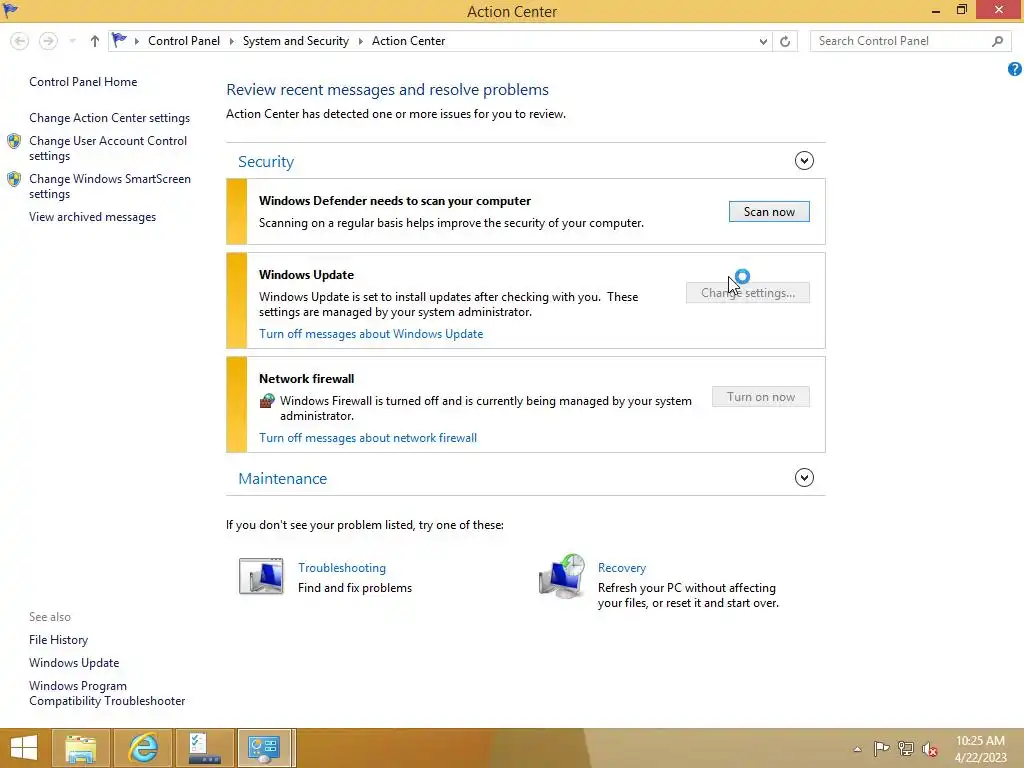Open Change User Account Control settings

tap(108, 148)
